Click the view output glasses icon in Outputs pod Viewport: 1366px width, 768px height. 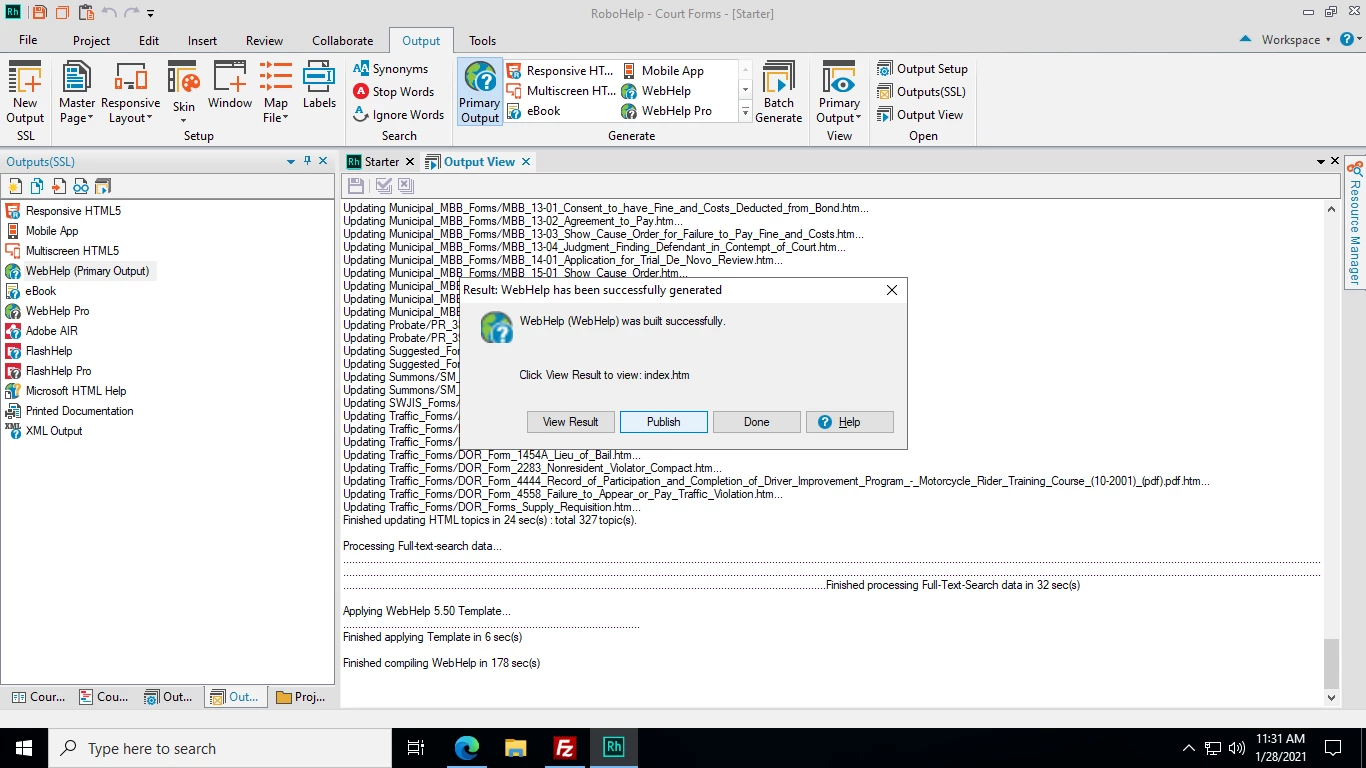[x=81, y=186]
